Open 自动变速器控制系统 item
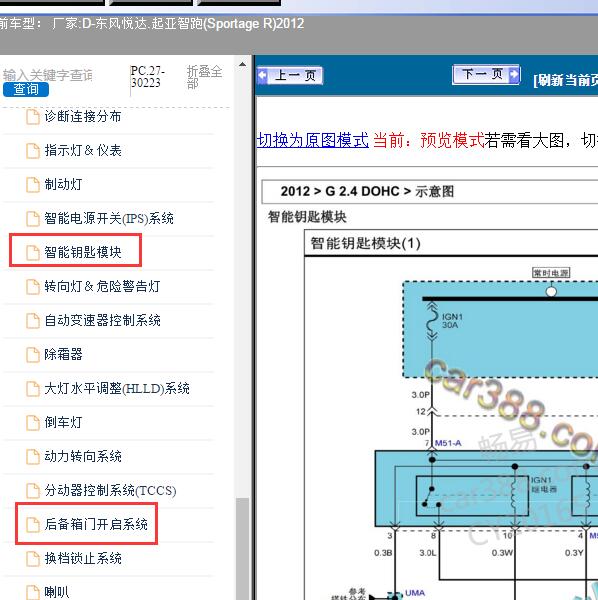 pyautogui.click(x=102, y=320)
